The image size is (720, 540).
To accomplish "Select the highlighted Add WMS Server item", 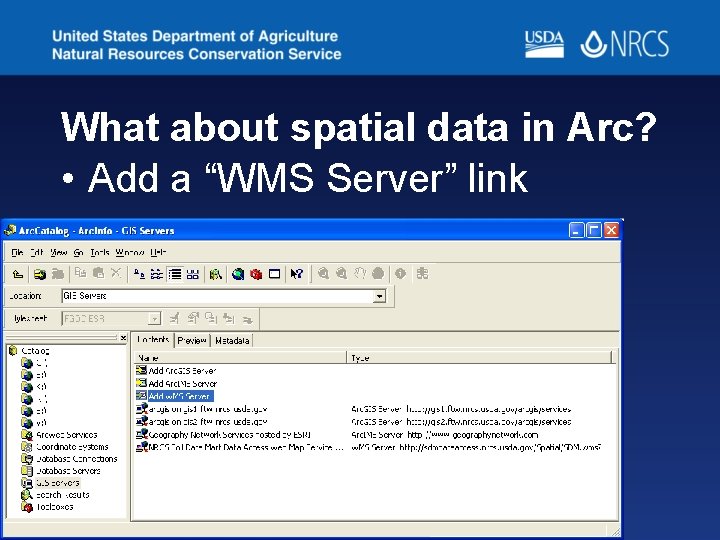I will pos(174,396).
